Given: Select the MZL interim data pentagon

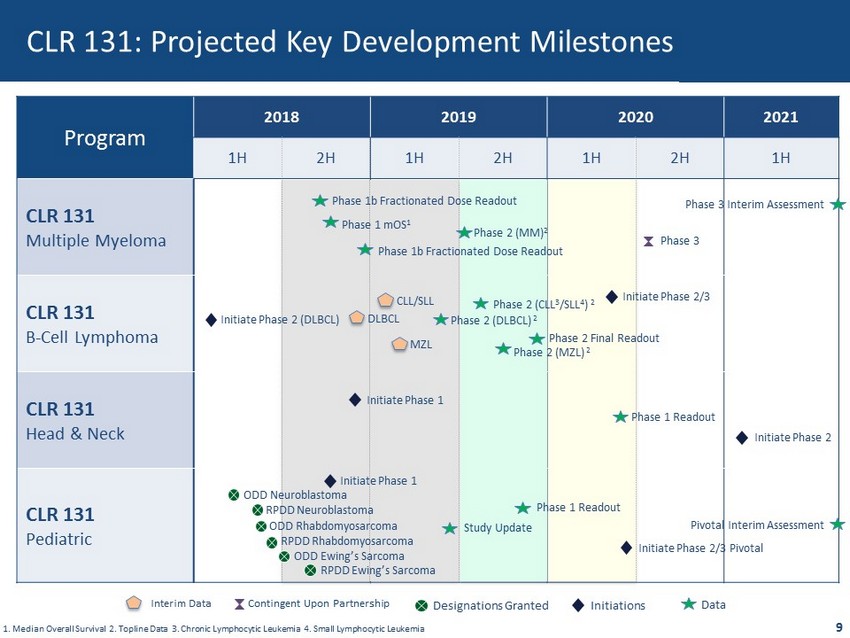Looking at the screenshot, I should pos(399,344).
